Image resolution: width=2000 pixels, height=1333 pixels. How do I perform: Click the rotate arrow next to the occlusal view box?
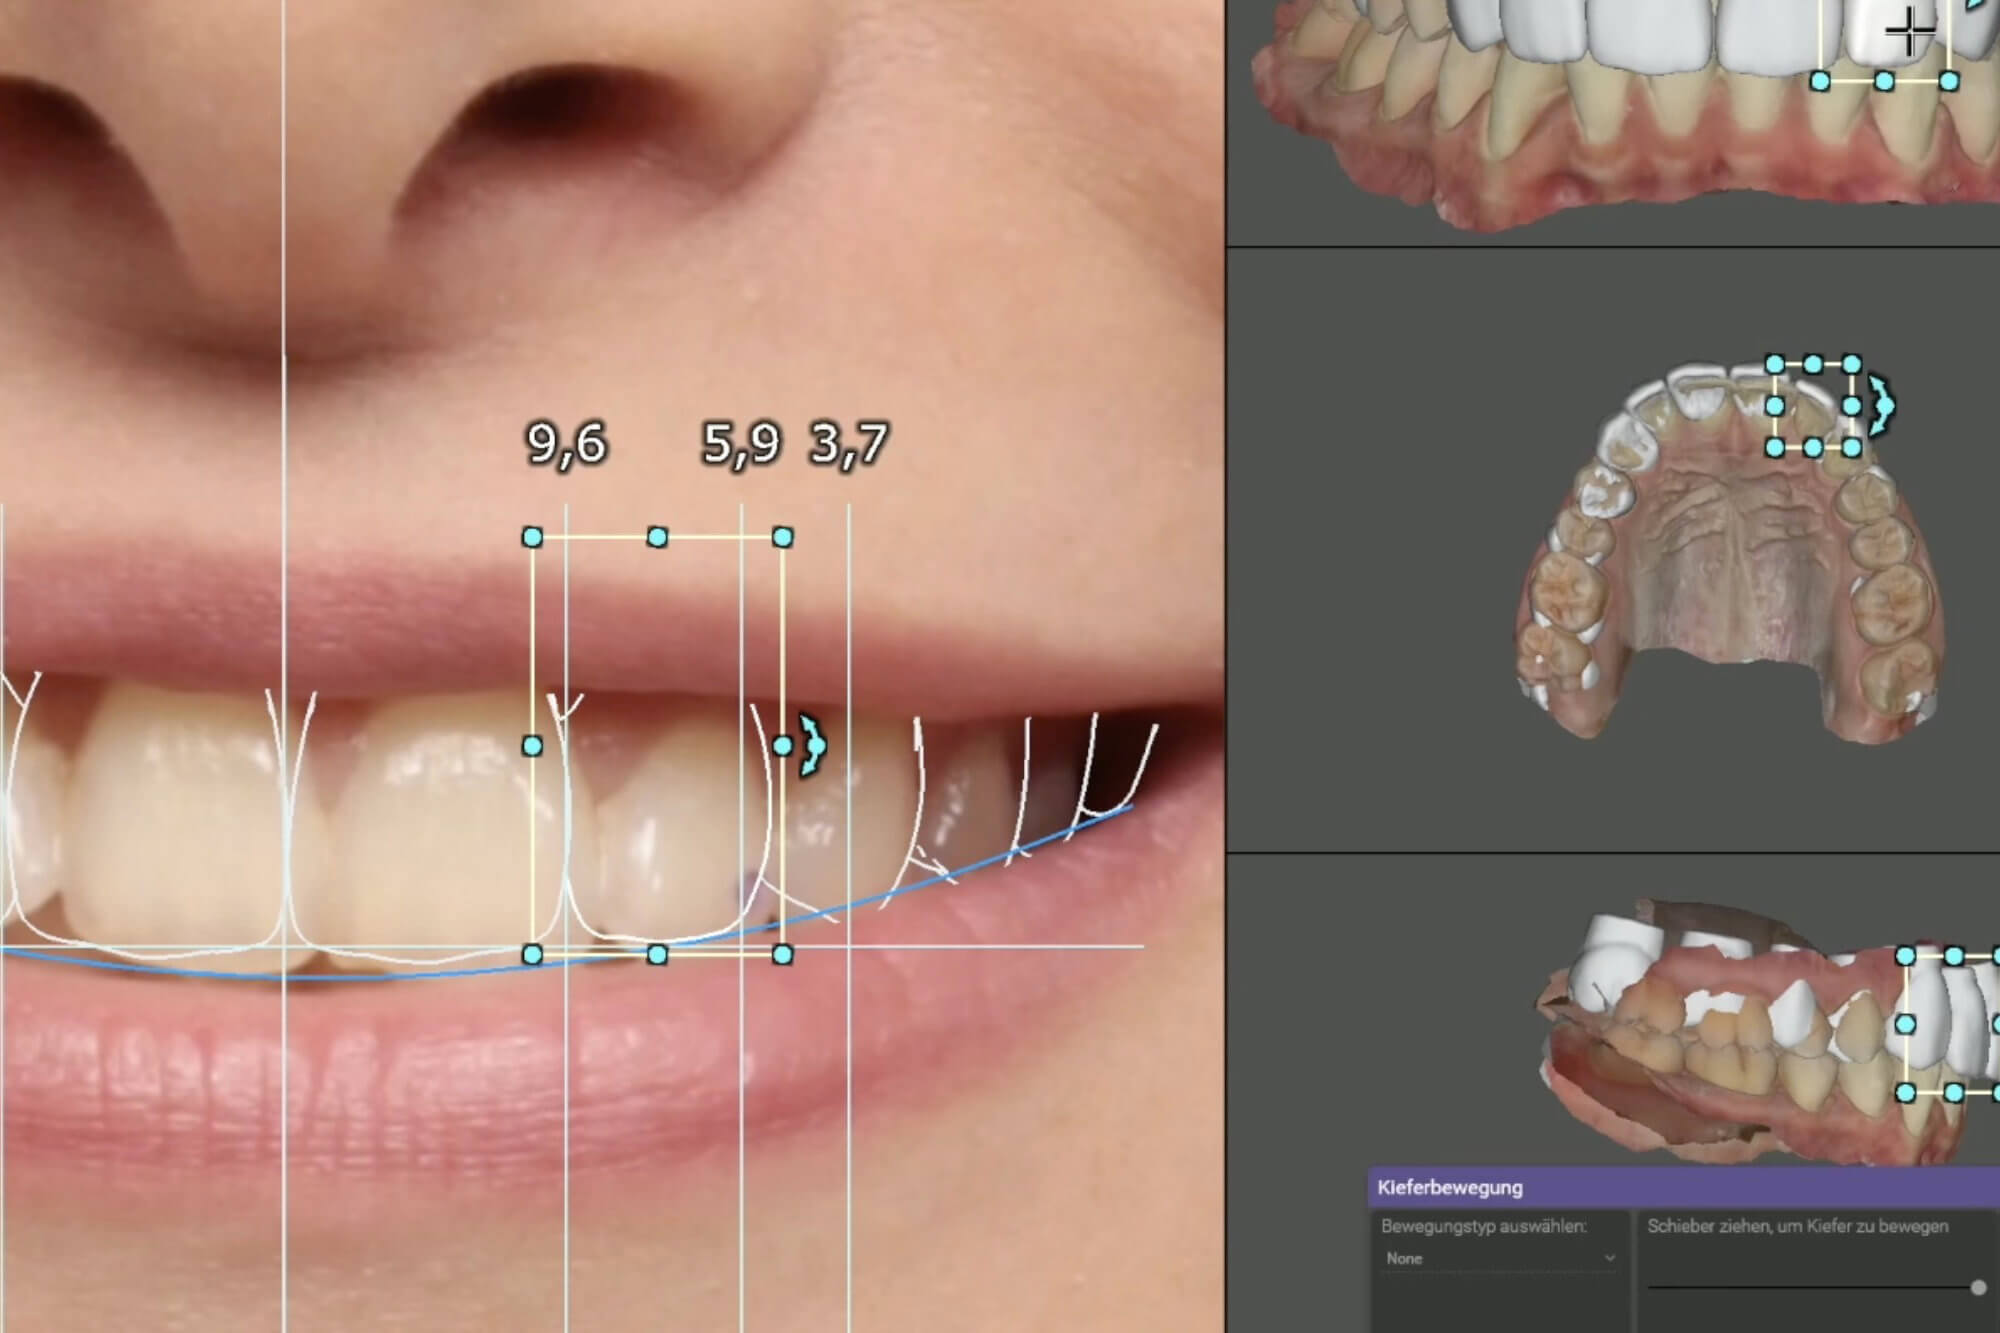[1882, 406]
